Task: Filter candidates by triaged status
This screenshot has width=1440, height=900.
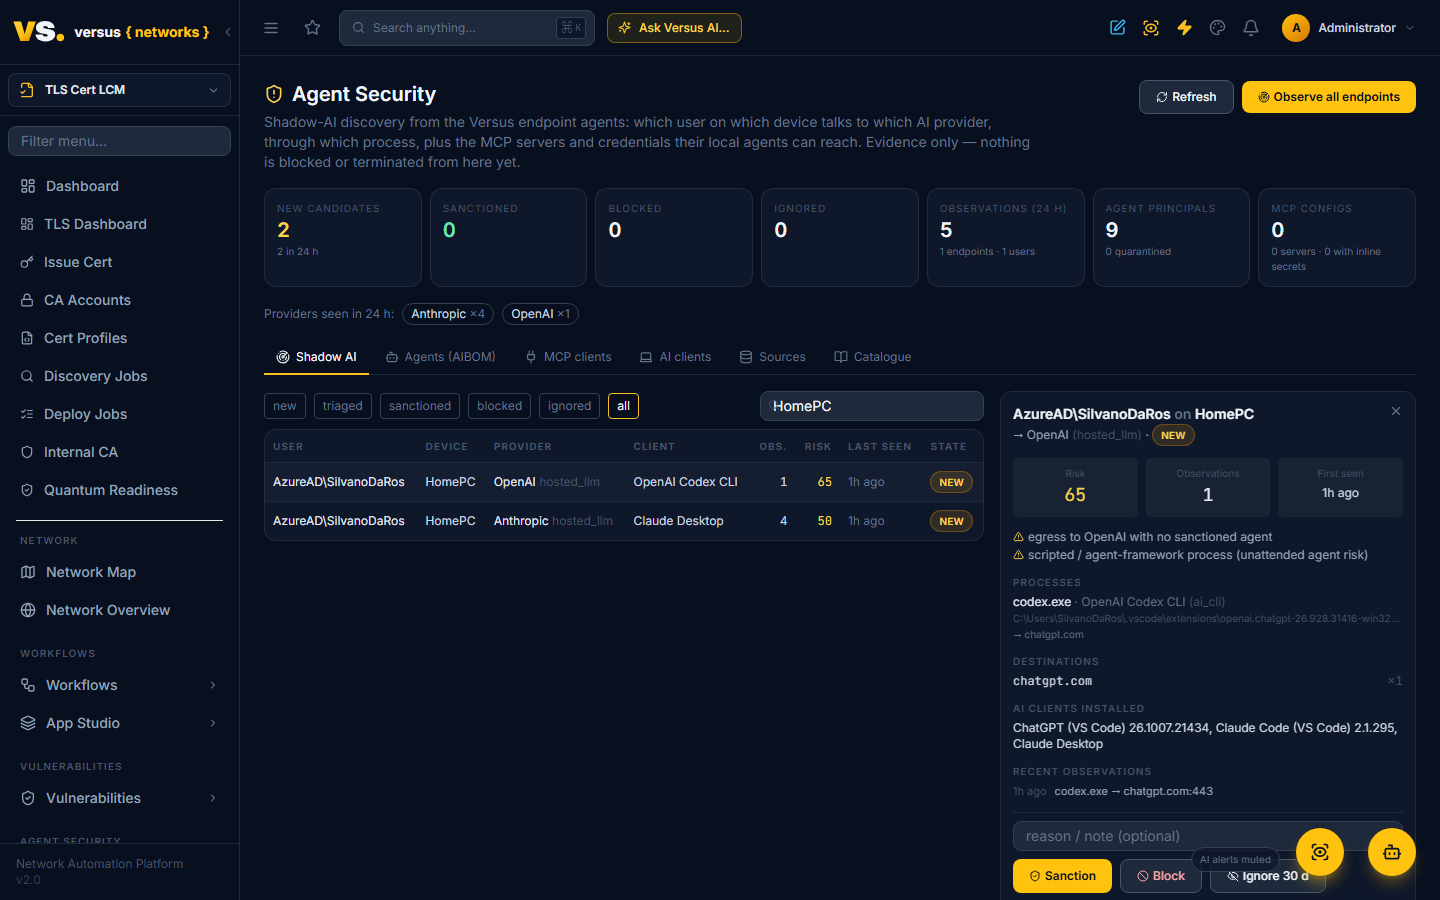Action: (343, 406)
